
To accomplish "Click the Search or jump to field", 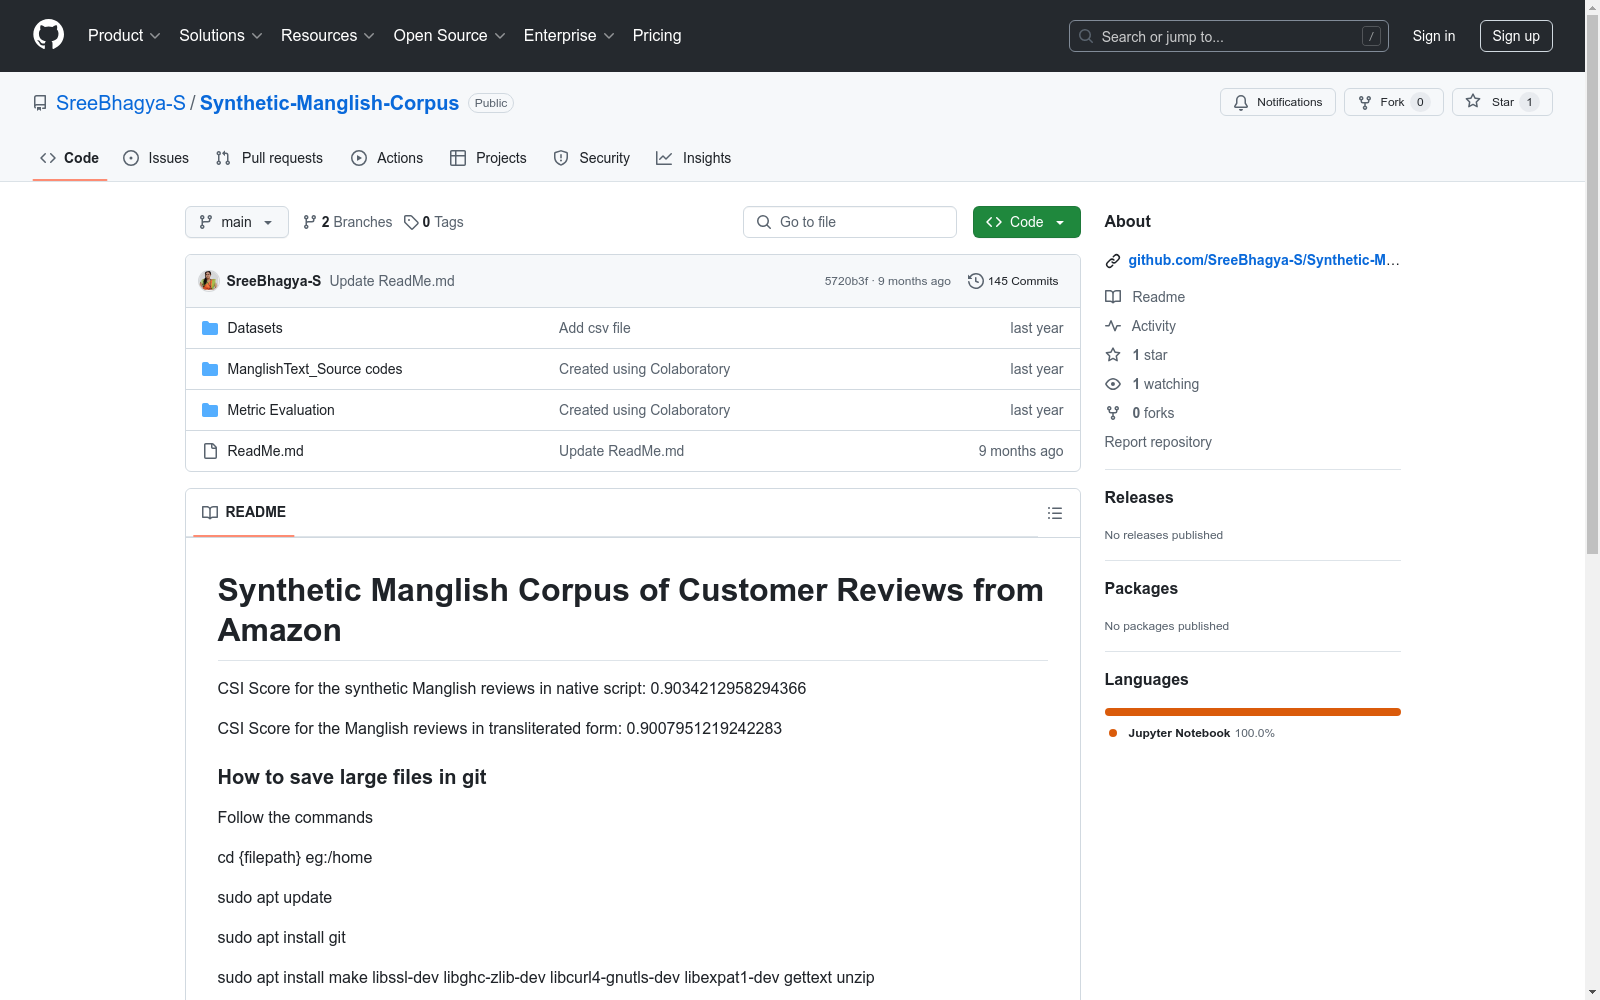I will coord(1229,36).
